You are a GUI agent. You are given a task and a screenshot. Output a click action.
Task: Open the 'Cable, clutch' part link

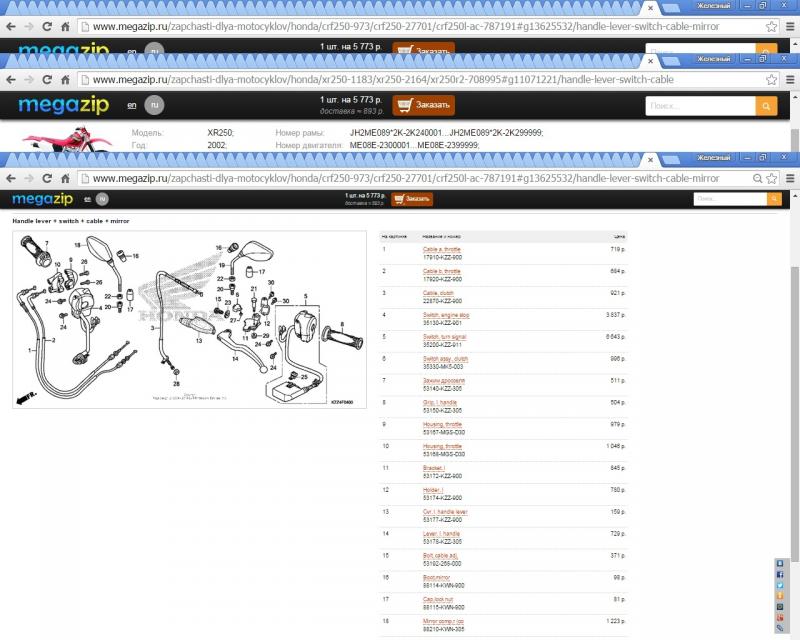coord(438,293)
